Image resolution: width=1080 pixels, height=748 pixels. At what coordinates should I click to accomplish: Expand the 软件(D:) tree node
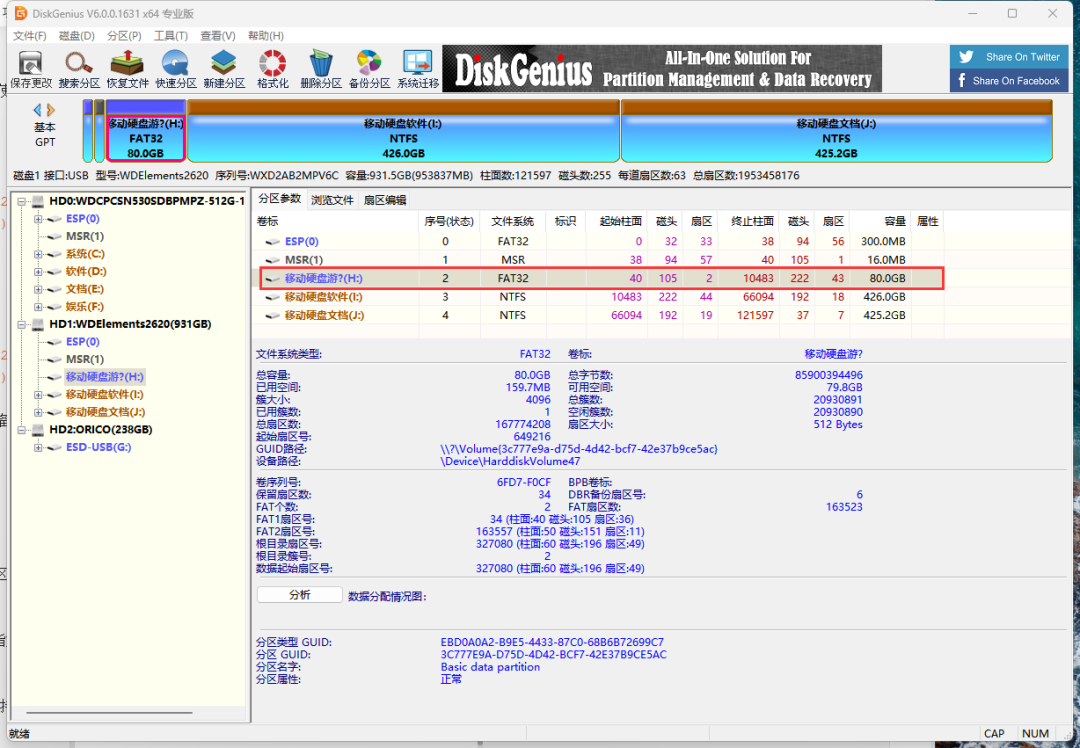point(39,271)
